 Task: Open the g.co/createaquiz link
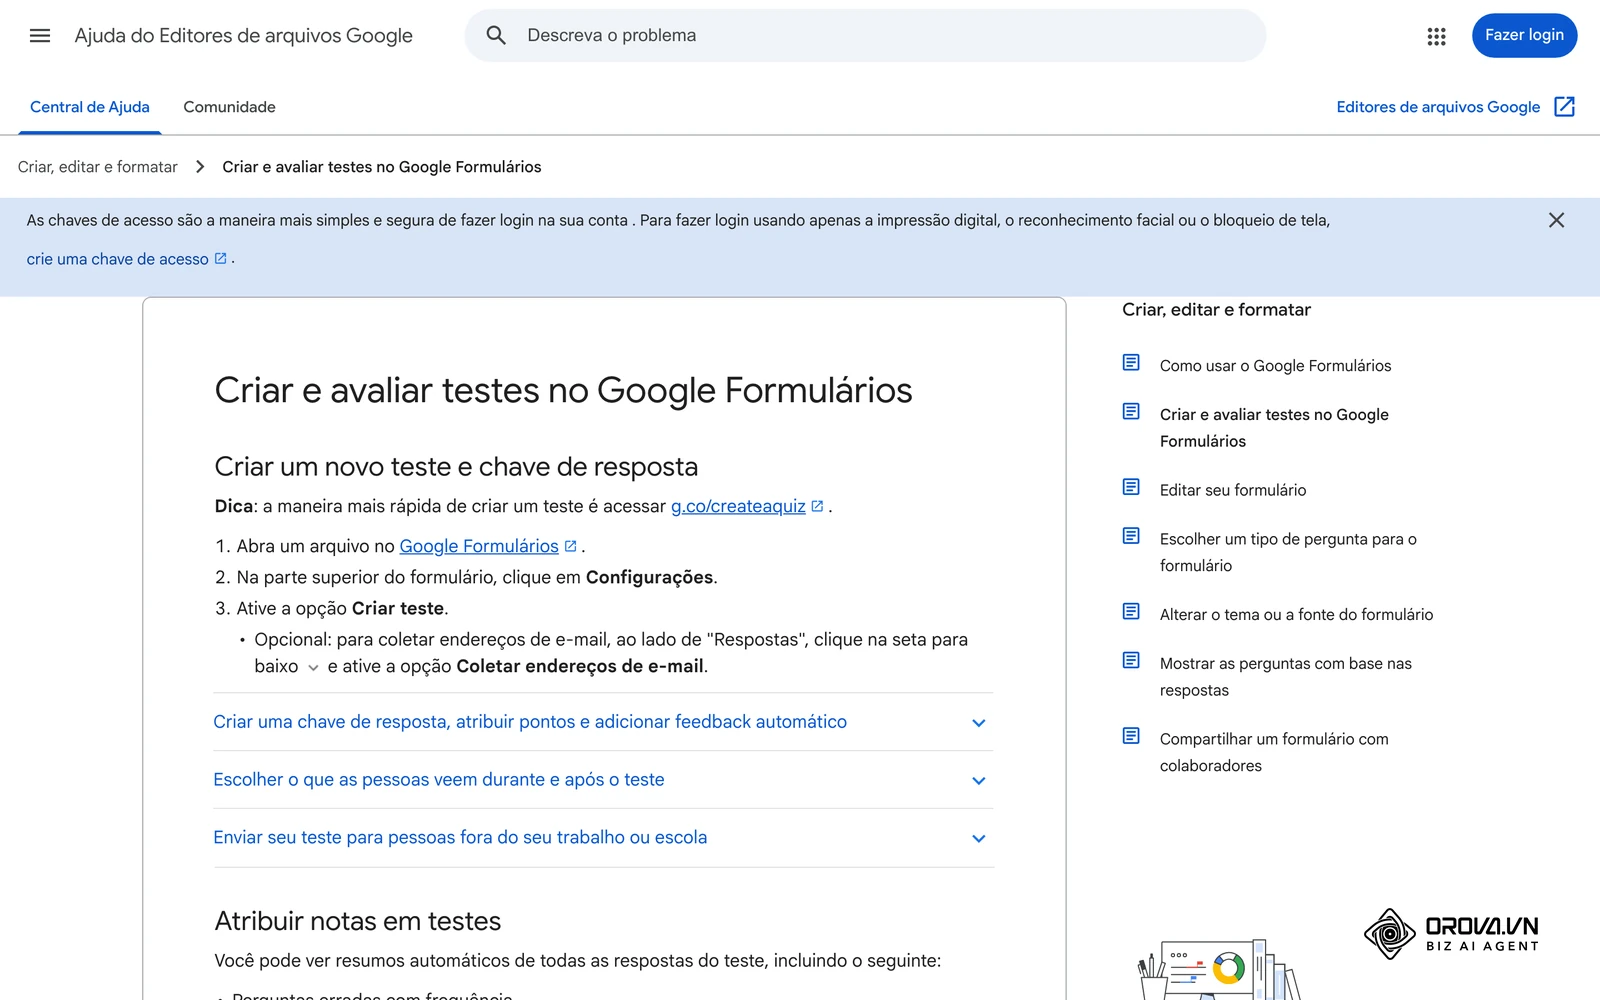click(738, 506)
